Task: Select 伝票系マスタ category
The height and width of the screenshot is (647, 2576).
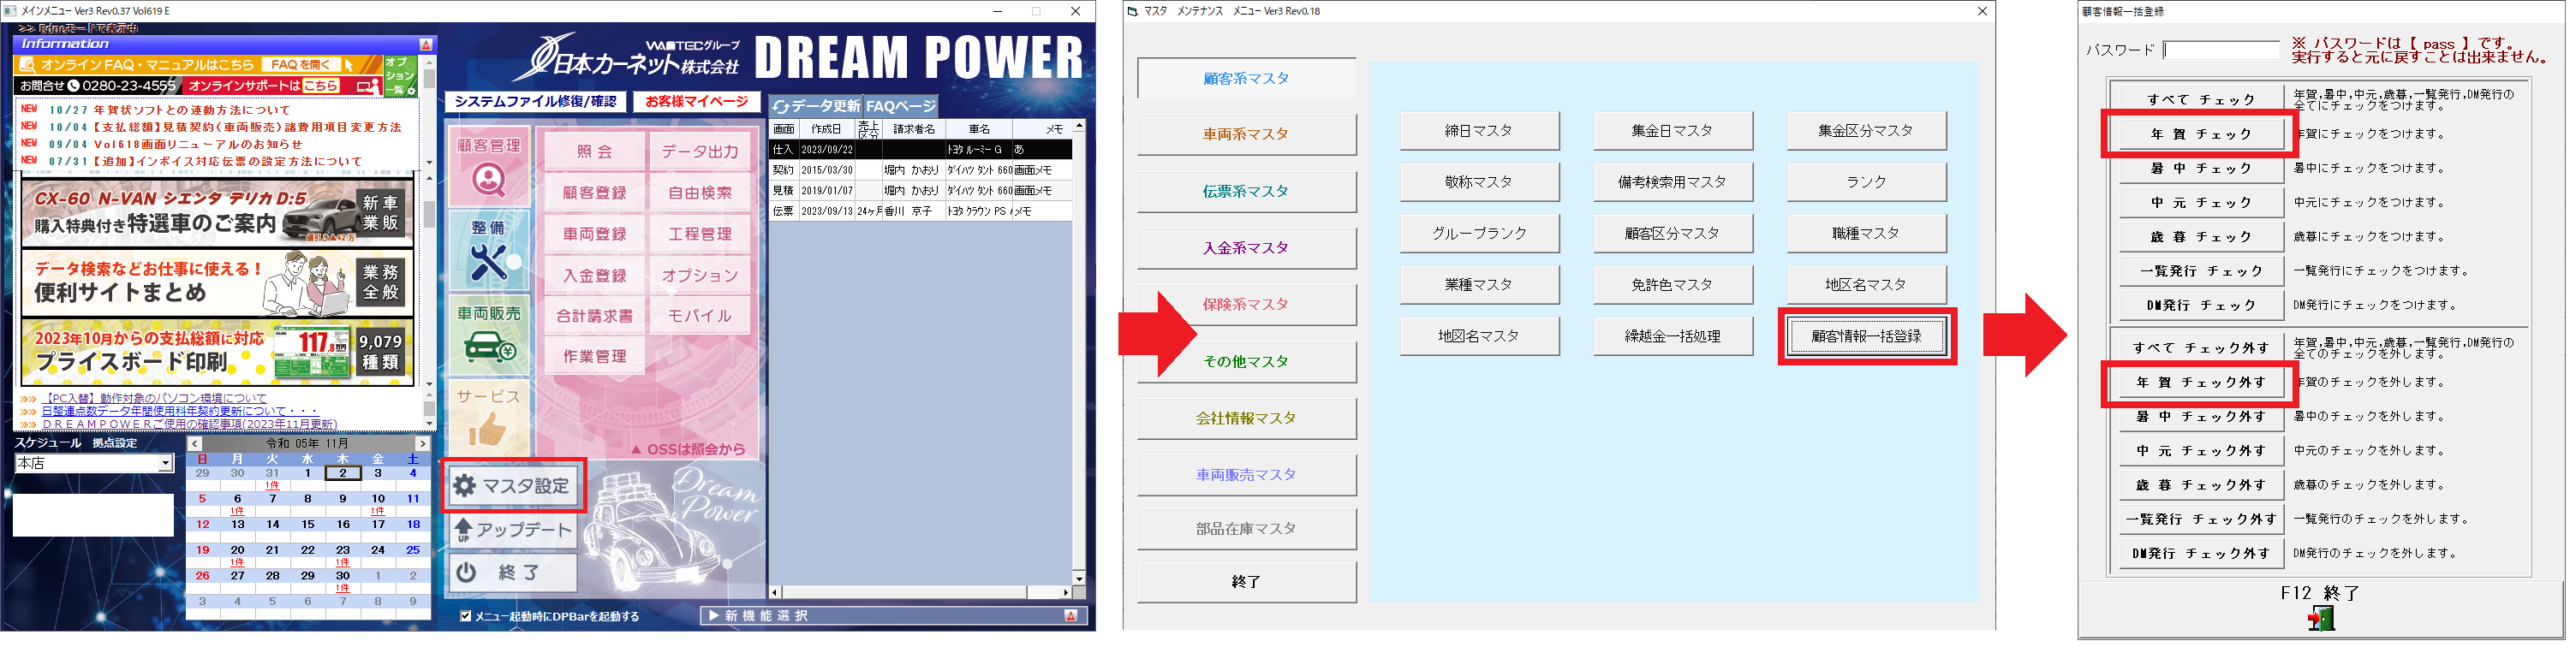Action: pos(1246,191)
